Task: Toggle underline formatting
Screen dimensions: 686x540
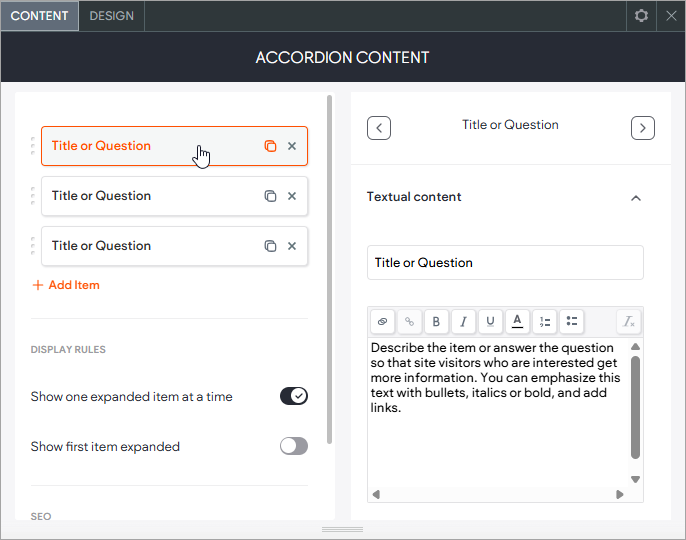Action: 490,321
